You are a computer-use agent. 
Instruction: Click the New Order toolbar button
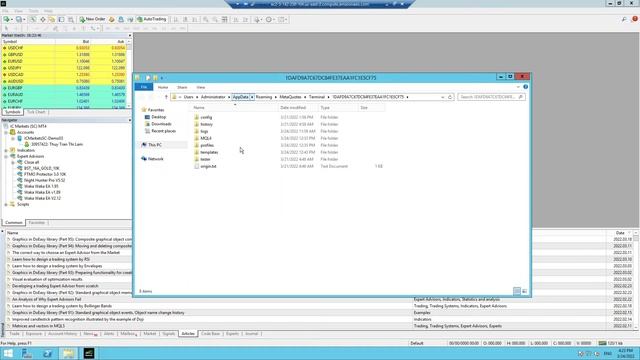(x=92, y=19)
